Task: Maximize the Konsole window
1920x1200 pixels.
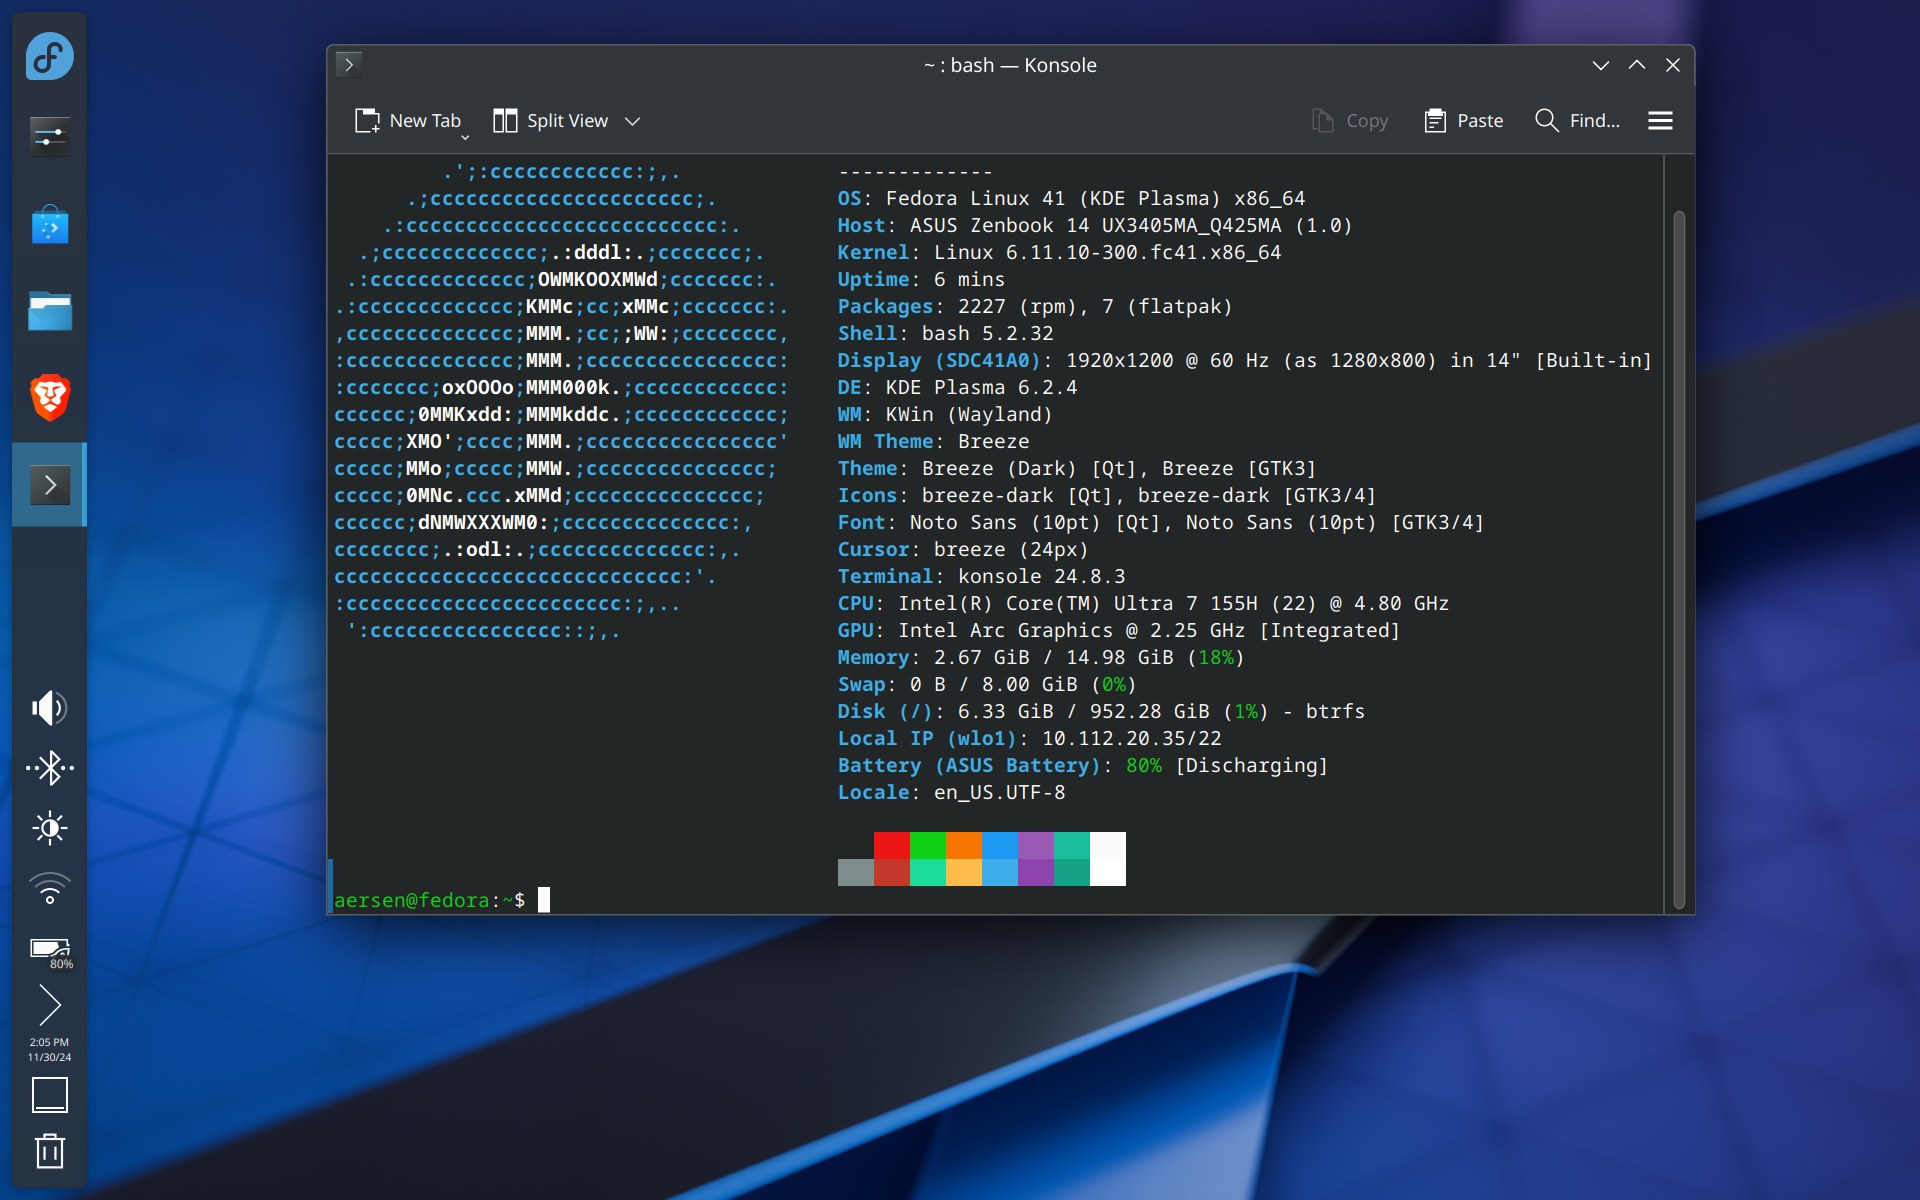Action: click(1636, 65)
